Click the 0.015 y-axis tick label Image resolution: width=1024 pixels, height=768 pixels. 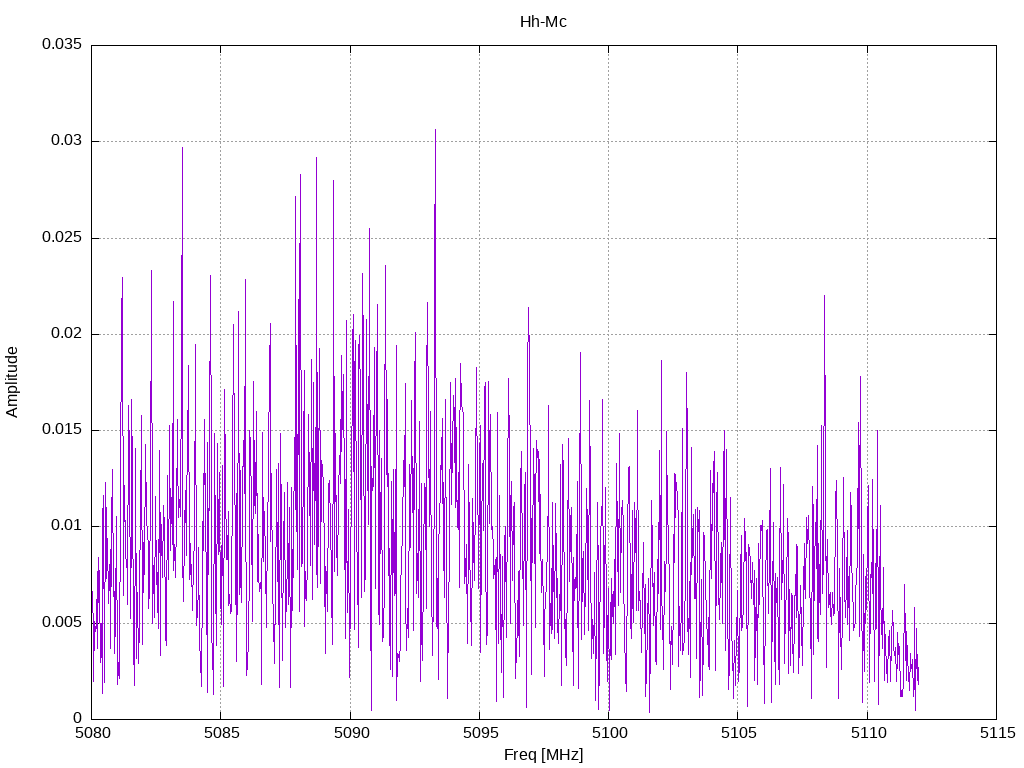pos(62,429)
